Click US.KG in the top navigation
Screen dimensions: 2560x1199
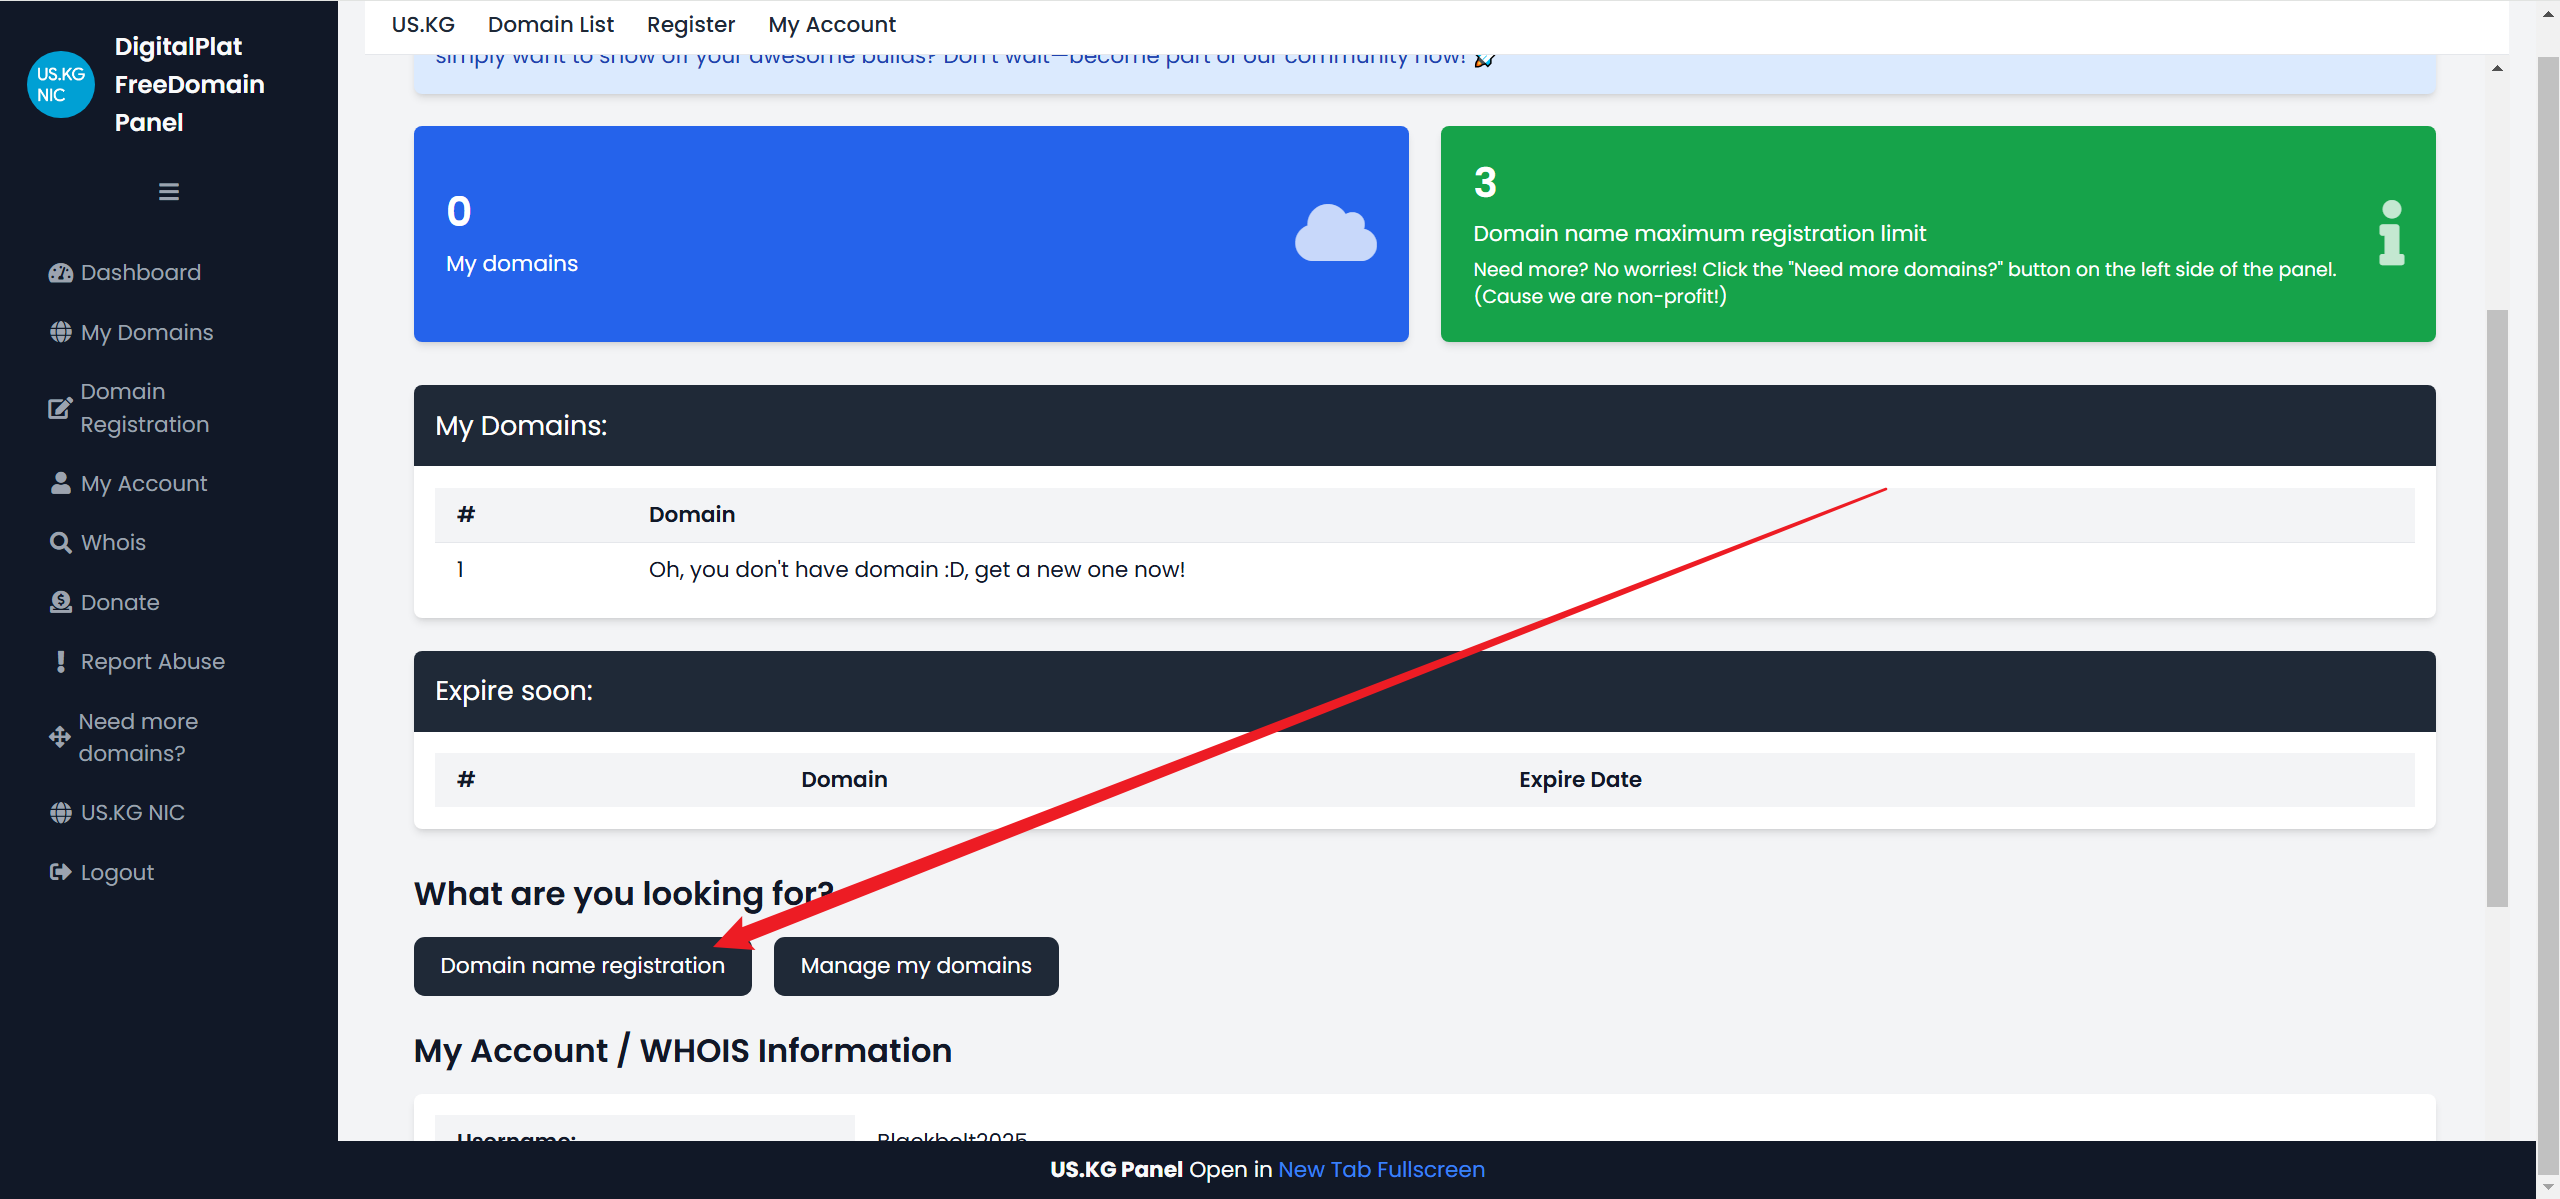(x=423, y=24)
